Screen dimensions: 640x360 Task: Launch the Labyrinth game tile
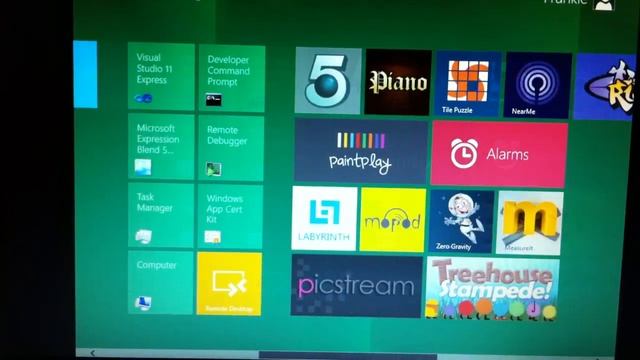pos(324,218)
